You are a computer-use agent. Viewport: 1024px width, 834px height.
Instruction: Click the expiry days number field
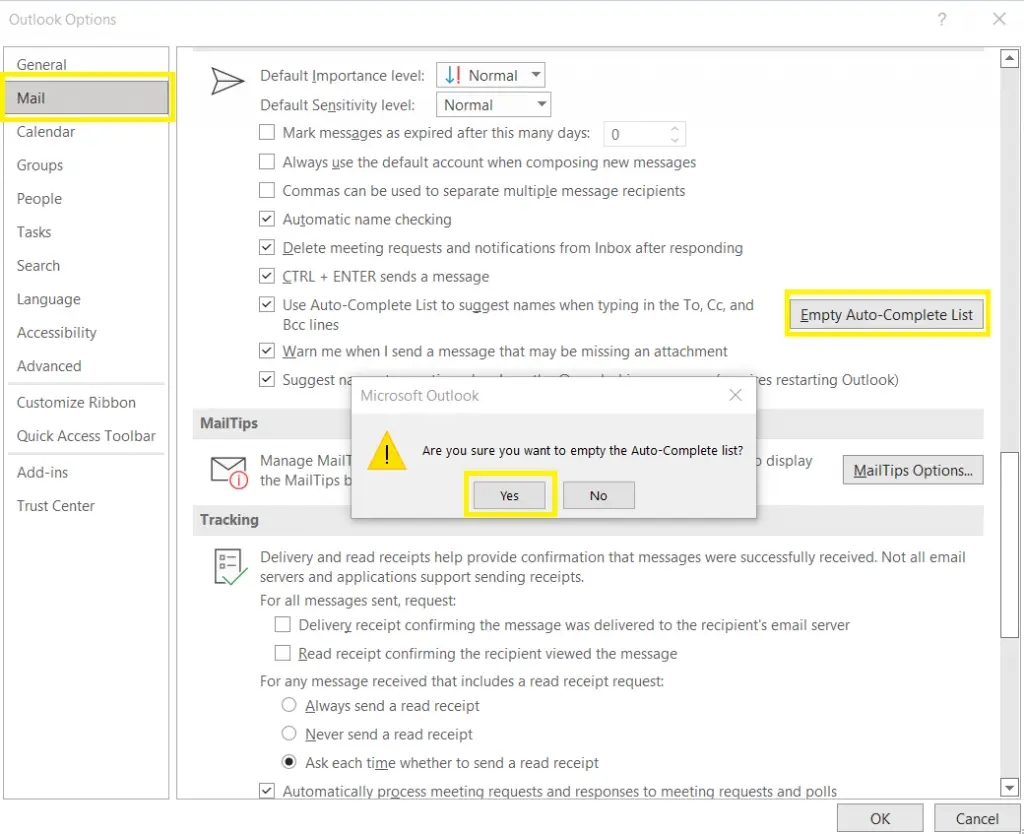[x=636, y=135]
